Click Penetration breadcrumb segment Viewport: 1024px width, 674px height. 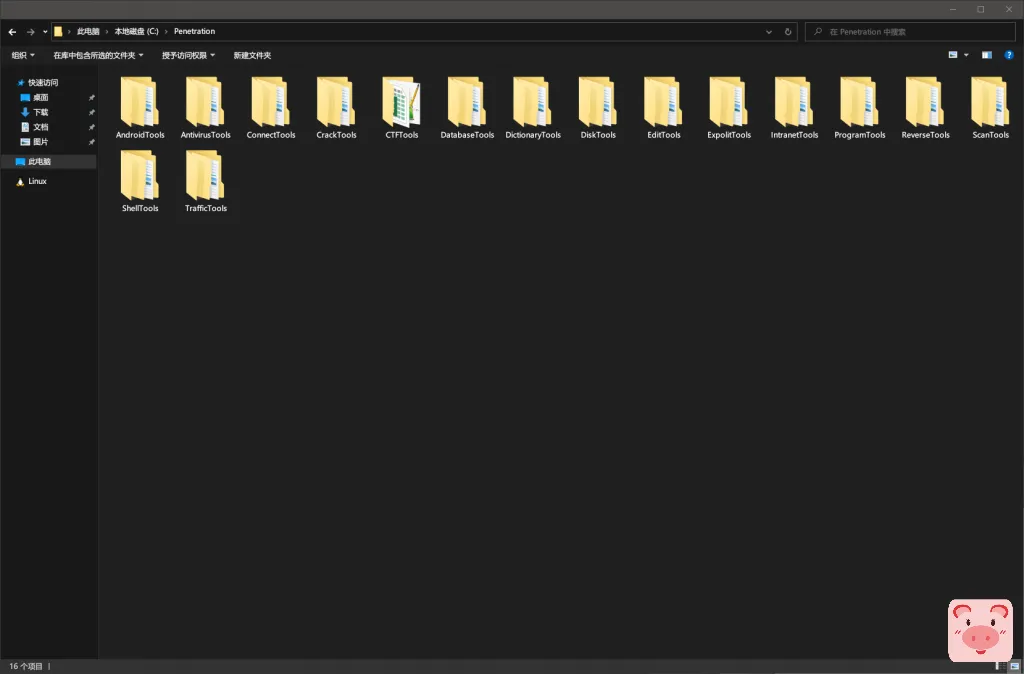pyautogui.click(x=195, y=31)
